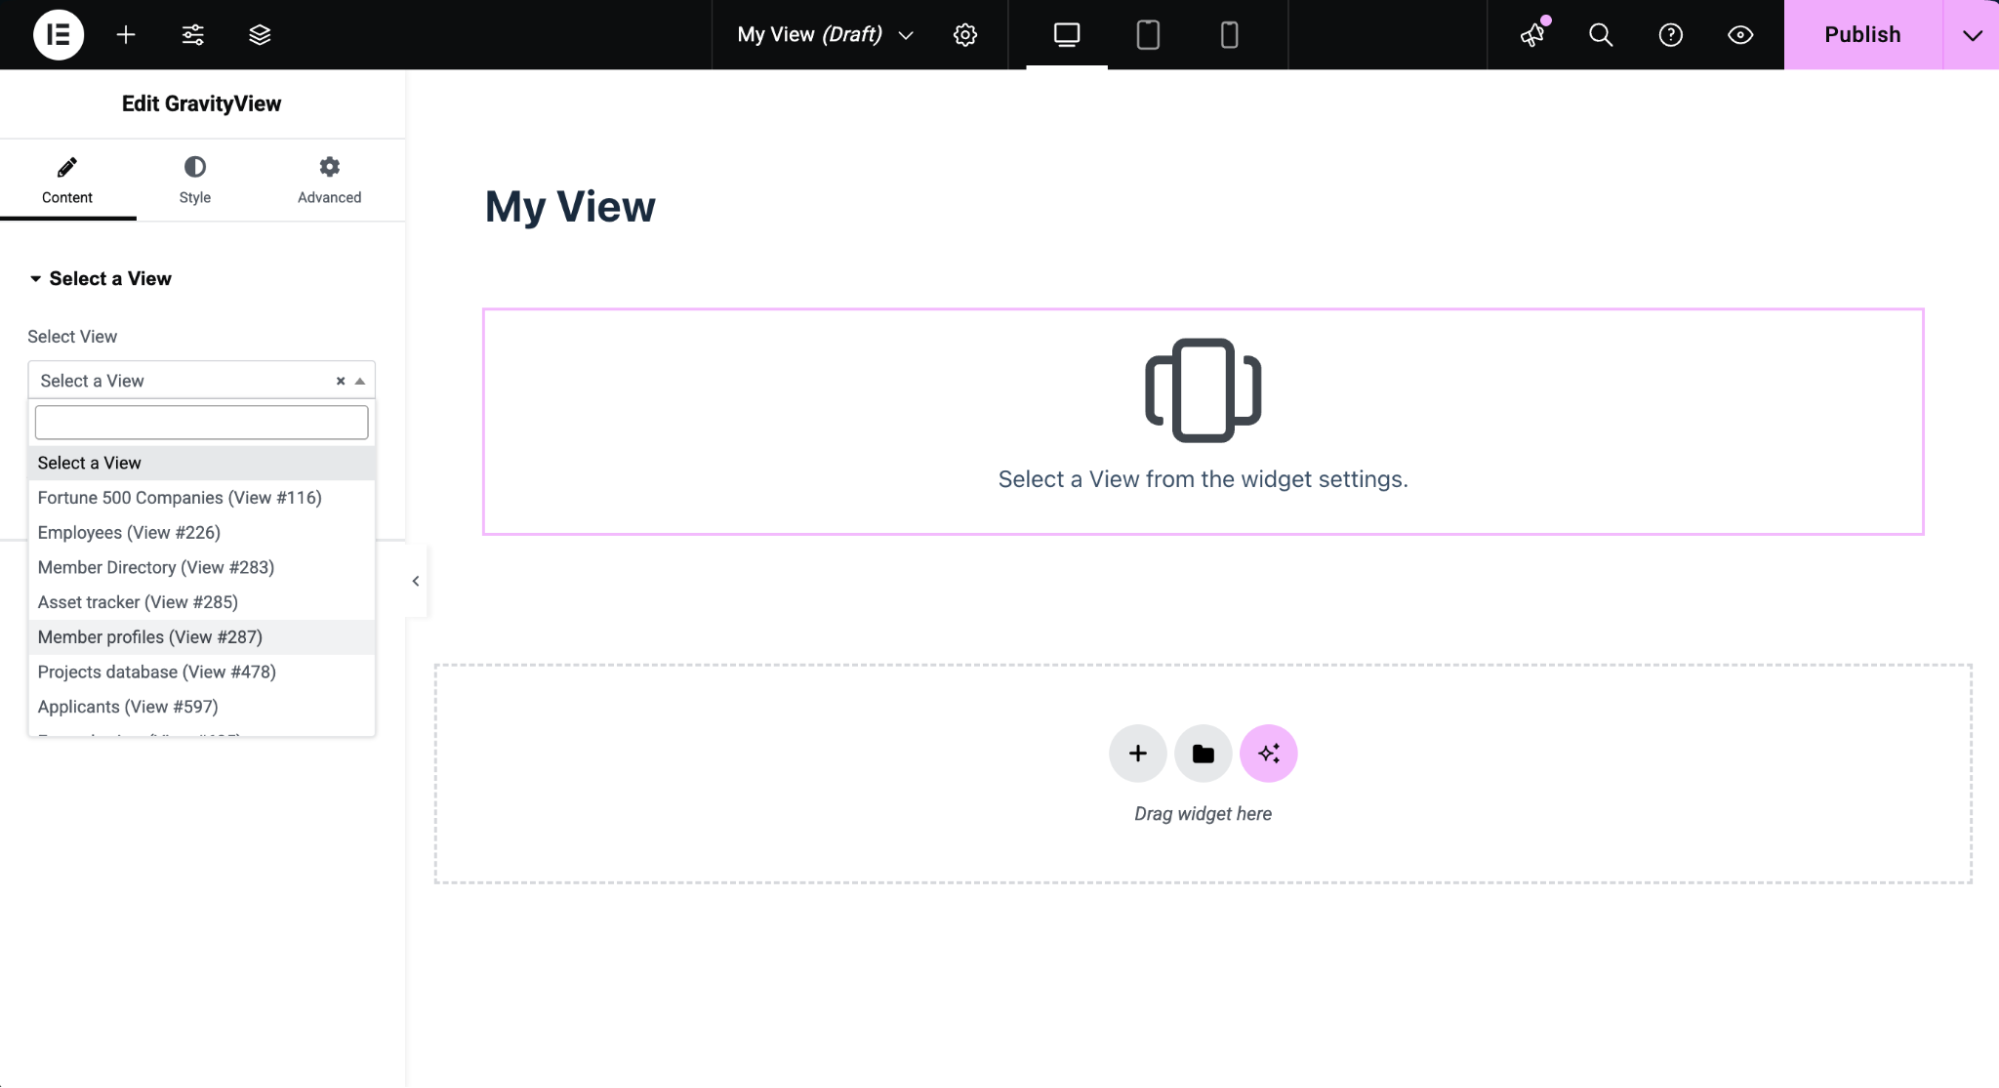Open the Structure layers icon

click(260, 34)
